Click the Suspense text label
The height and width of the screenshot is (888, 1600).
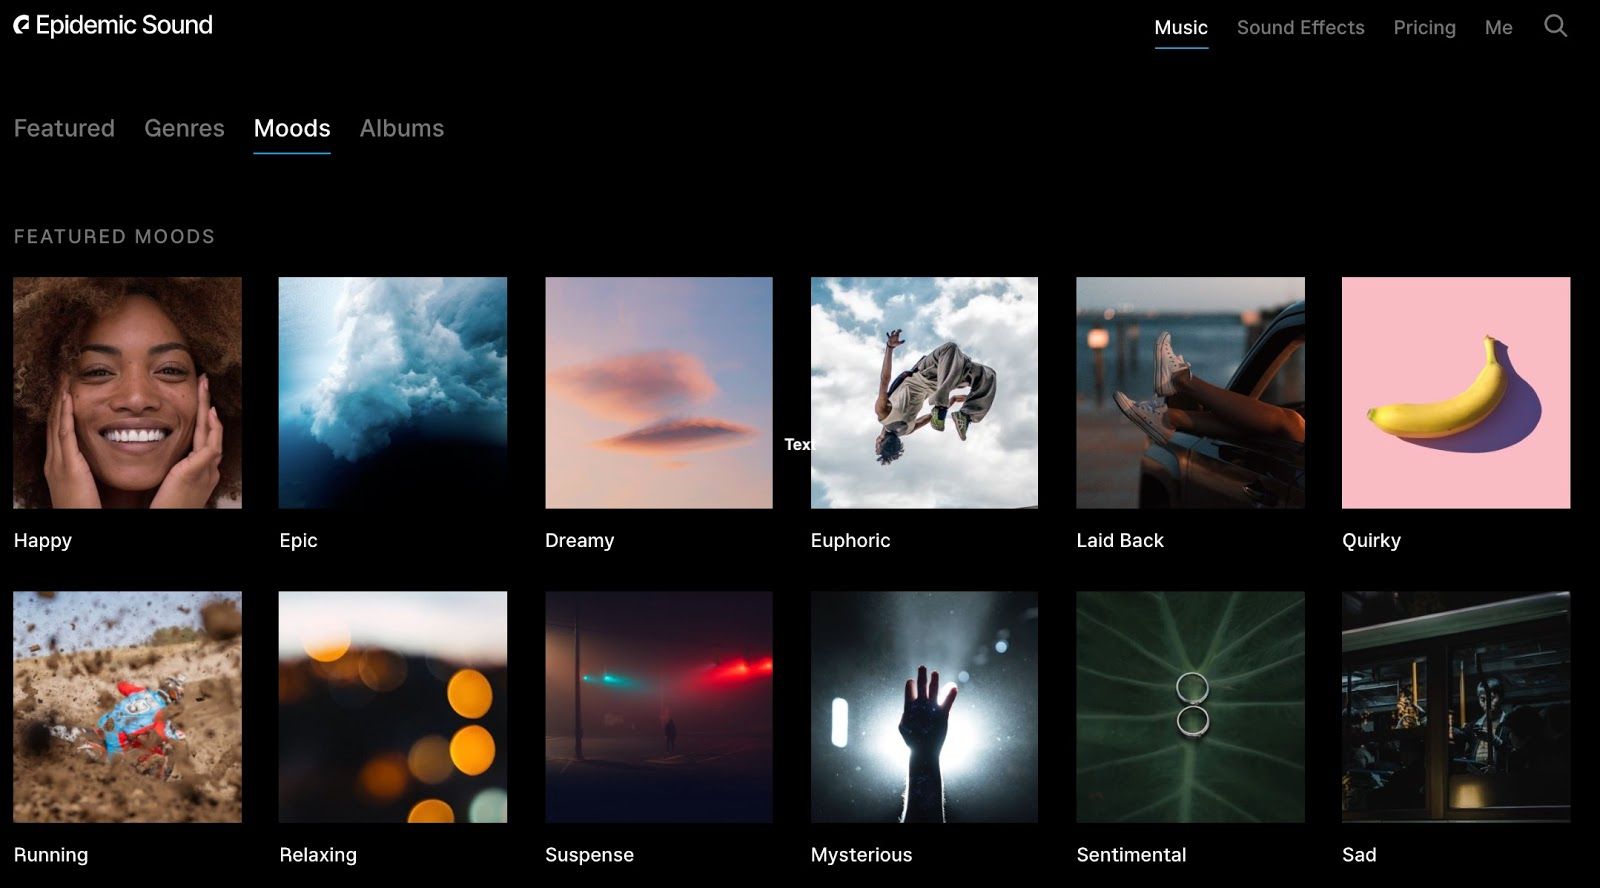click(x=589, y=855)
